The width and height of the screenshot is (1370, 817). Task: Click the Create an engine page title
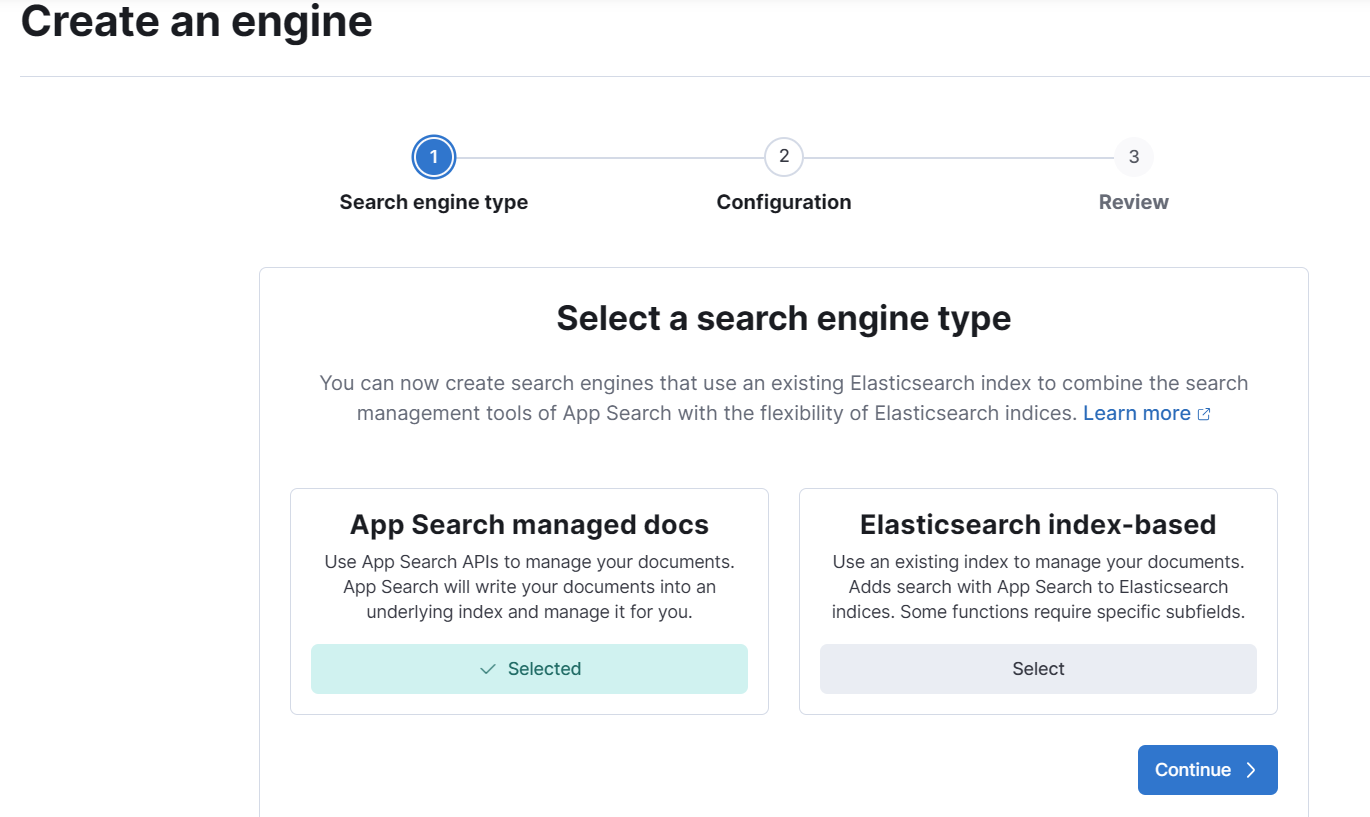pos(197,20)
